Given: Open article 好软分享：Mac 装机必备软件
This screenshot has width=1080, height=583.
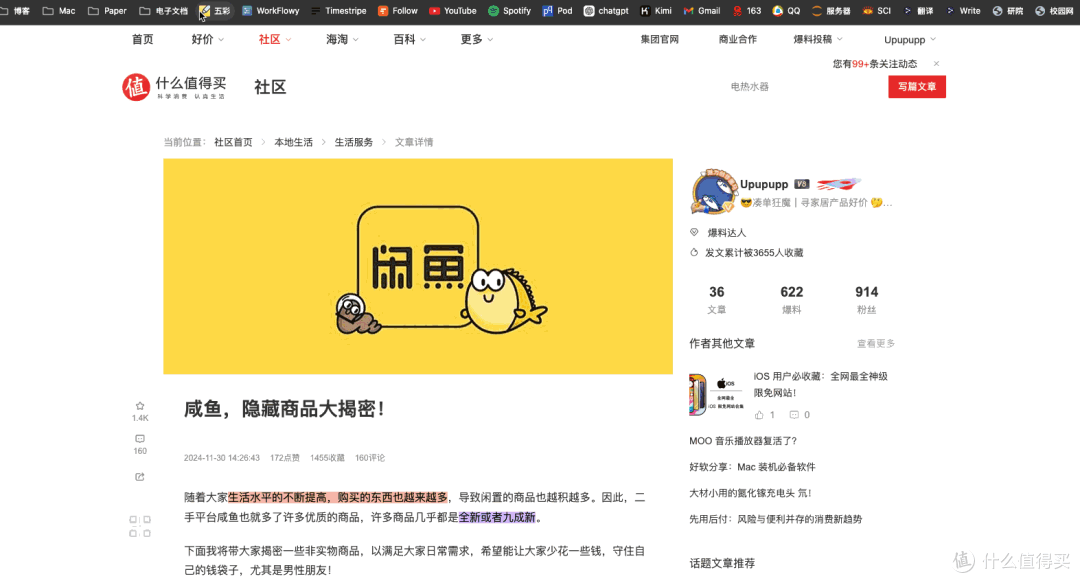Looking at the screenshot, I should point(752,467).
